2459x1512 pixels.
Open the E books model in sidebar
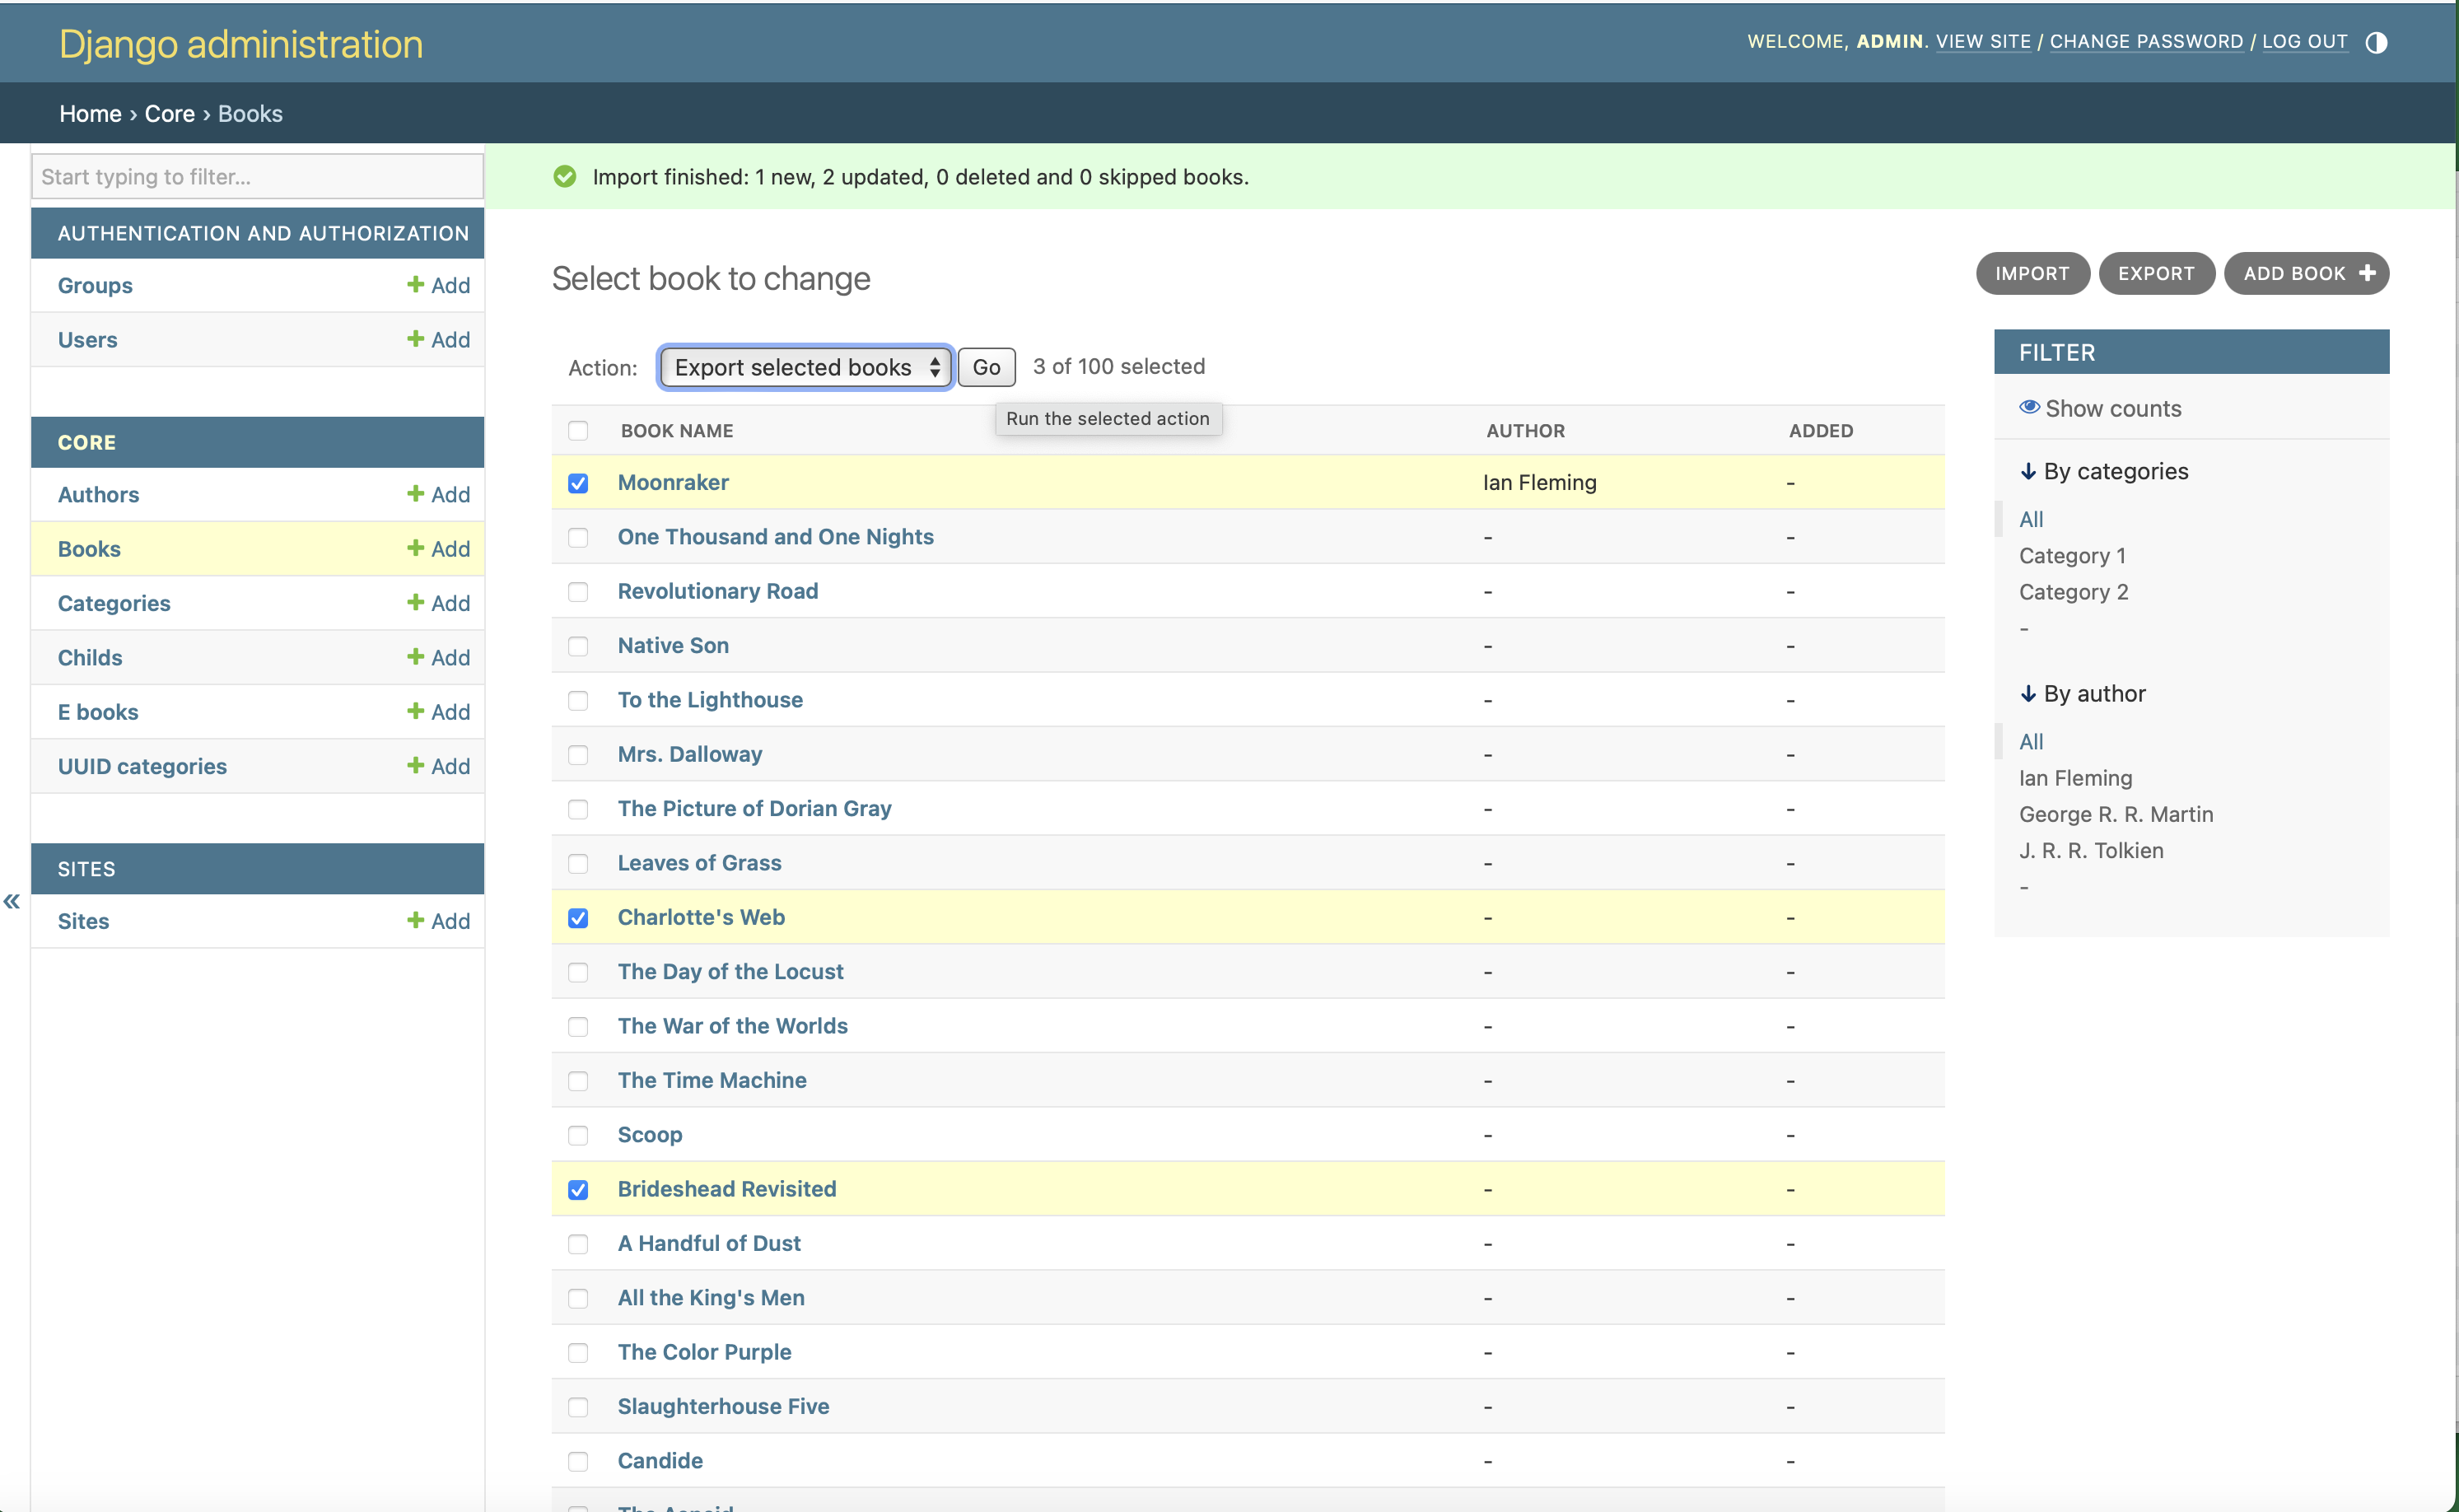pos(98,711)
